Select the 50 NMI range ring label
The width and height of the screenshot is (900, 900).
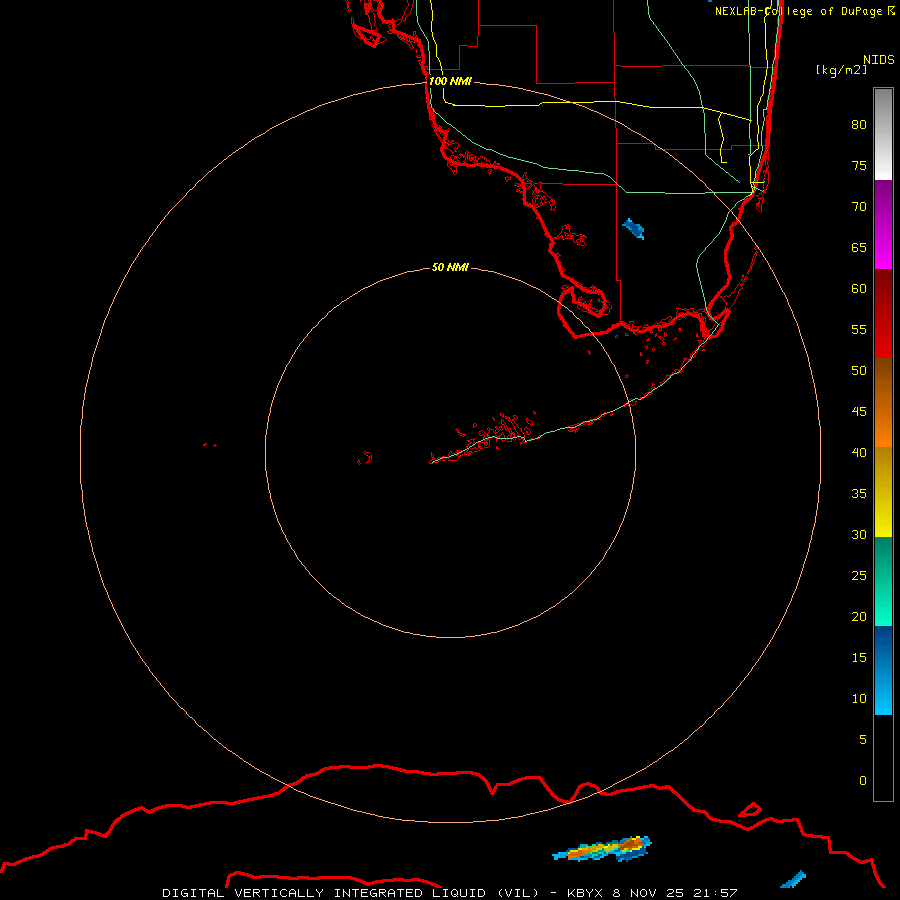coord(450,267)
